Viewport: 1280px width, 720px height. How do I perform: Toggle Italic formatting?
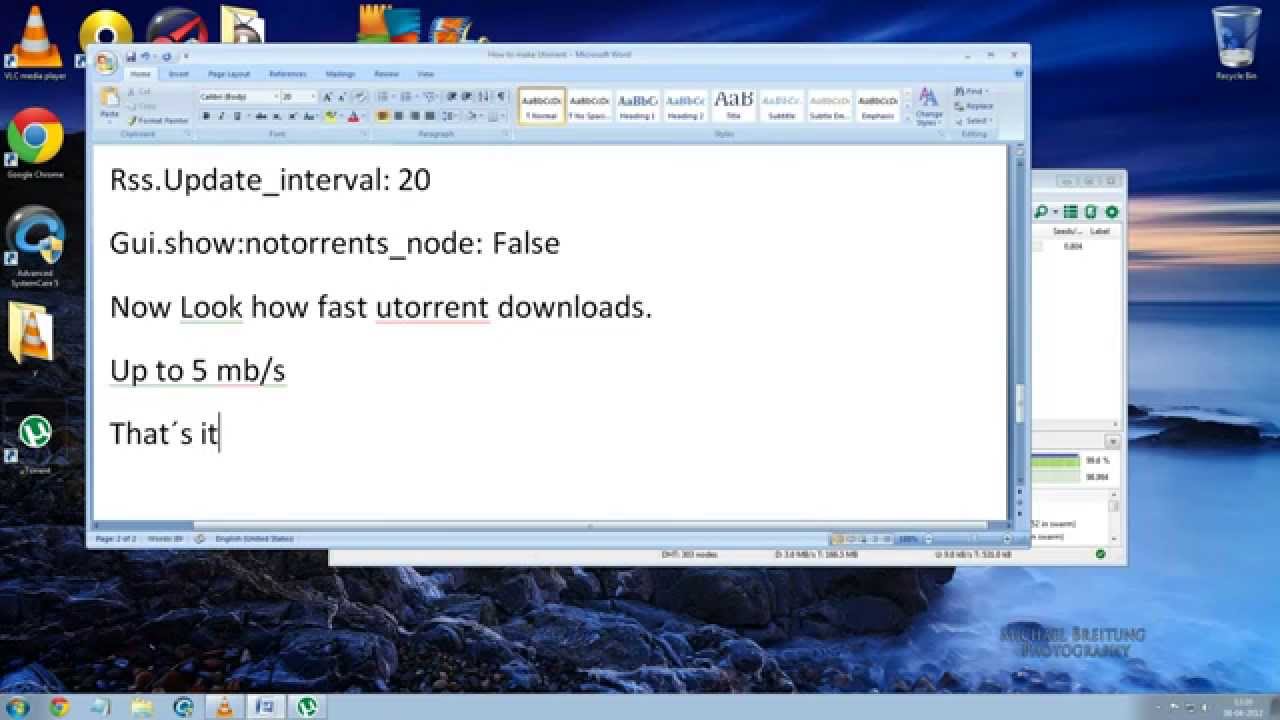point(221,116)
